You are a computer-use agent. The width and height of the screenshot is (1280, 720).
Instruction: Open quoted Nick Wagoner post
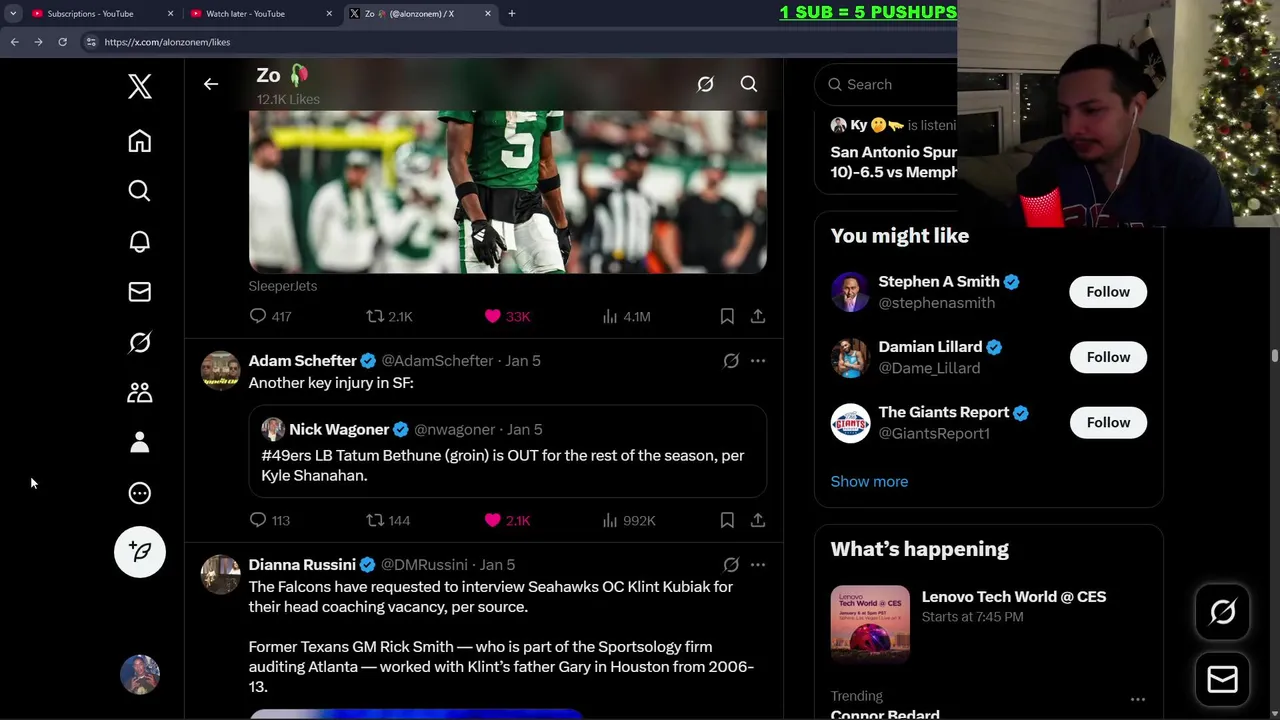pyautogui.click(x=508, y=451)
